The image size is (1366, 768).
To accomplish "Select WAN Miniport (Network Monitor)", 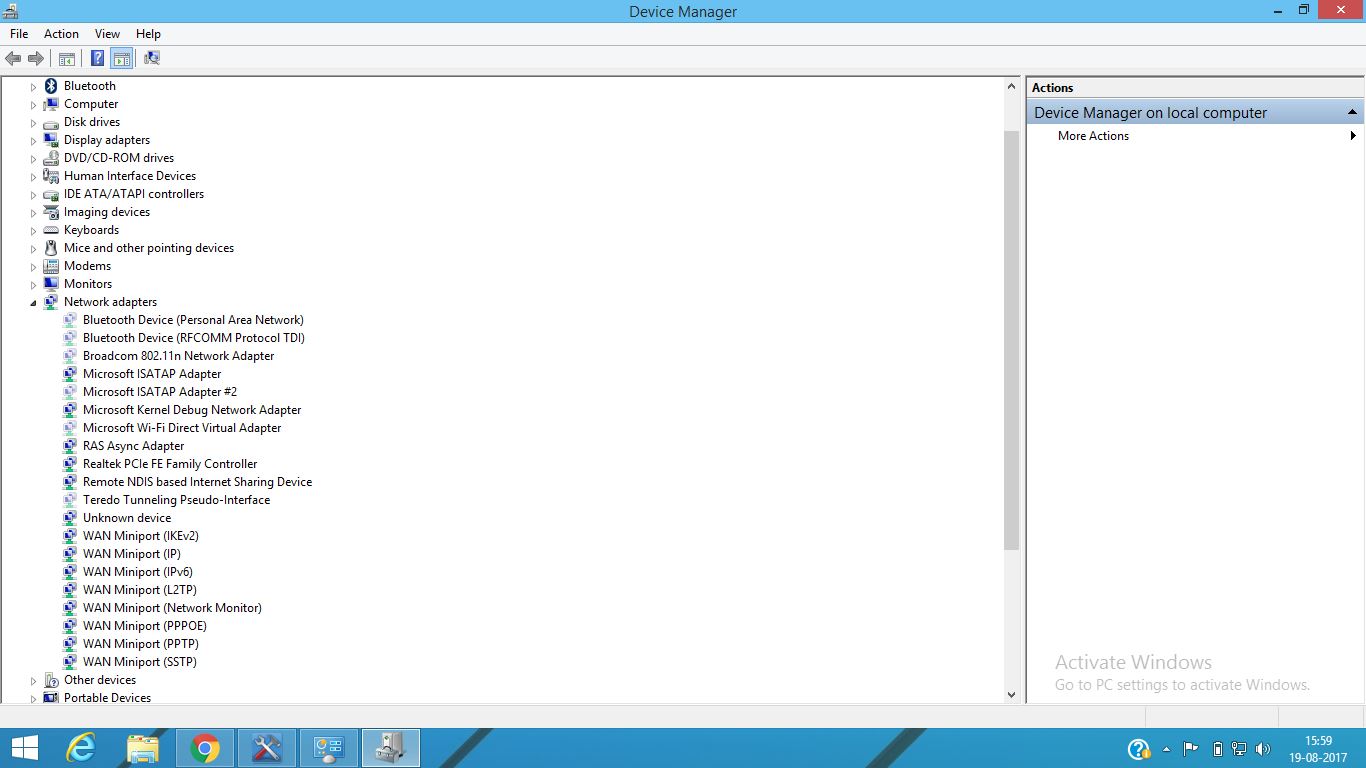I will tap(172, 608).
